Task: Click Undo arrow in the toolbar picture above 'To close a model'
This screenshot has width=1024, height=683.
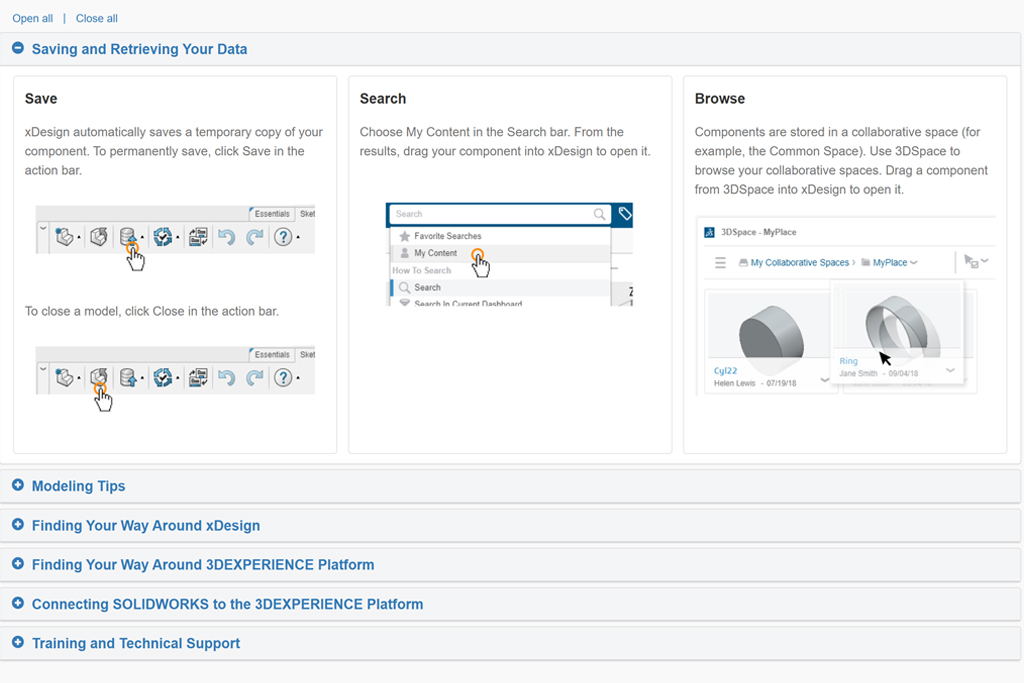Action: (x=227, y=236)
